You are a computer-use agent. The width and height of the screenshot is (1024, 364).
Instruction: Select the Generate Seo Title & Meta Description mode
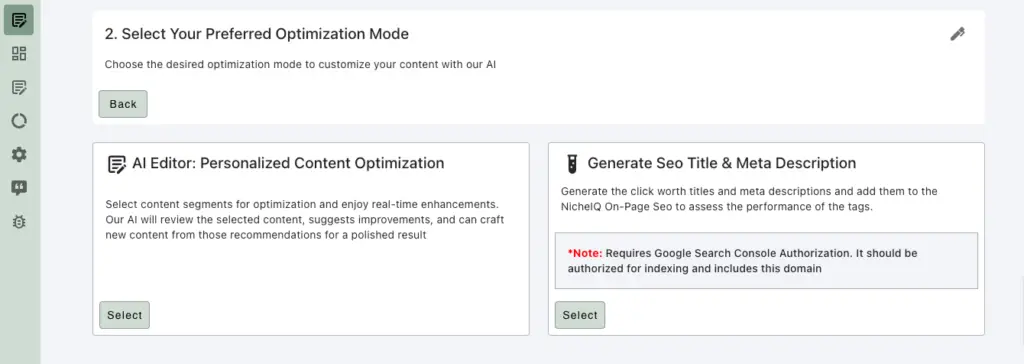click(580, 315)
